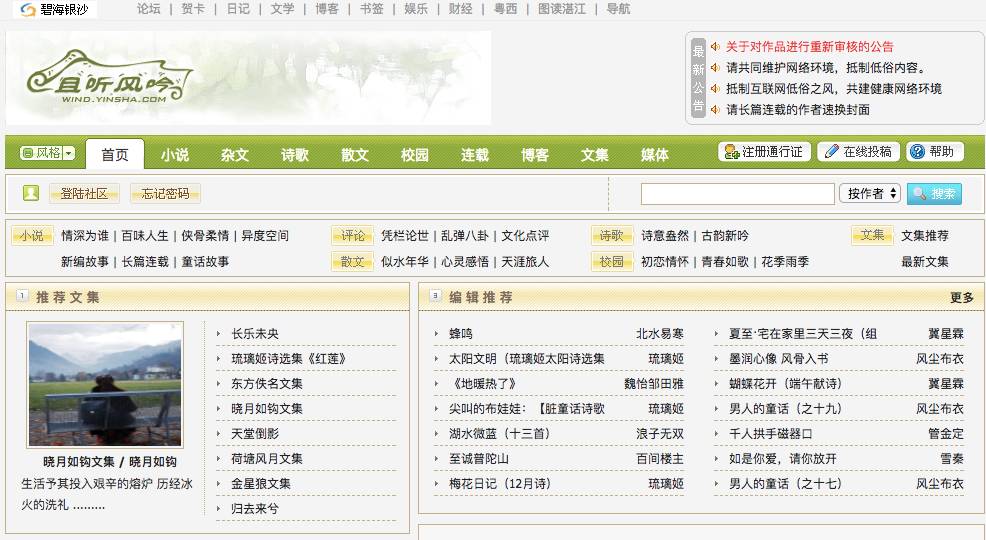Open the 百味人生 category link
This screenshot has height=540, width=986.
(x=145, y=236)
